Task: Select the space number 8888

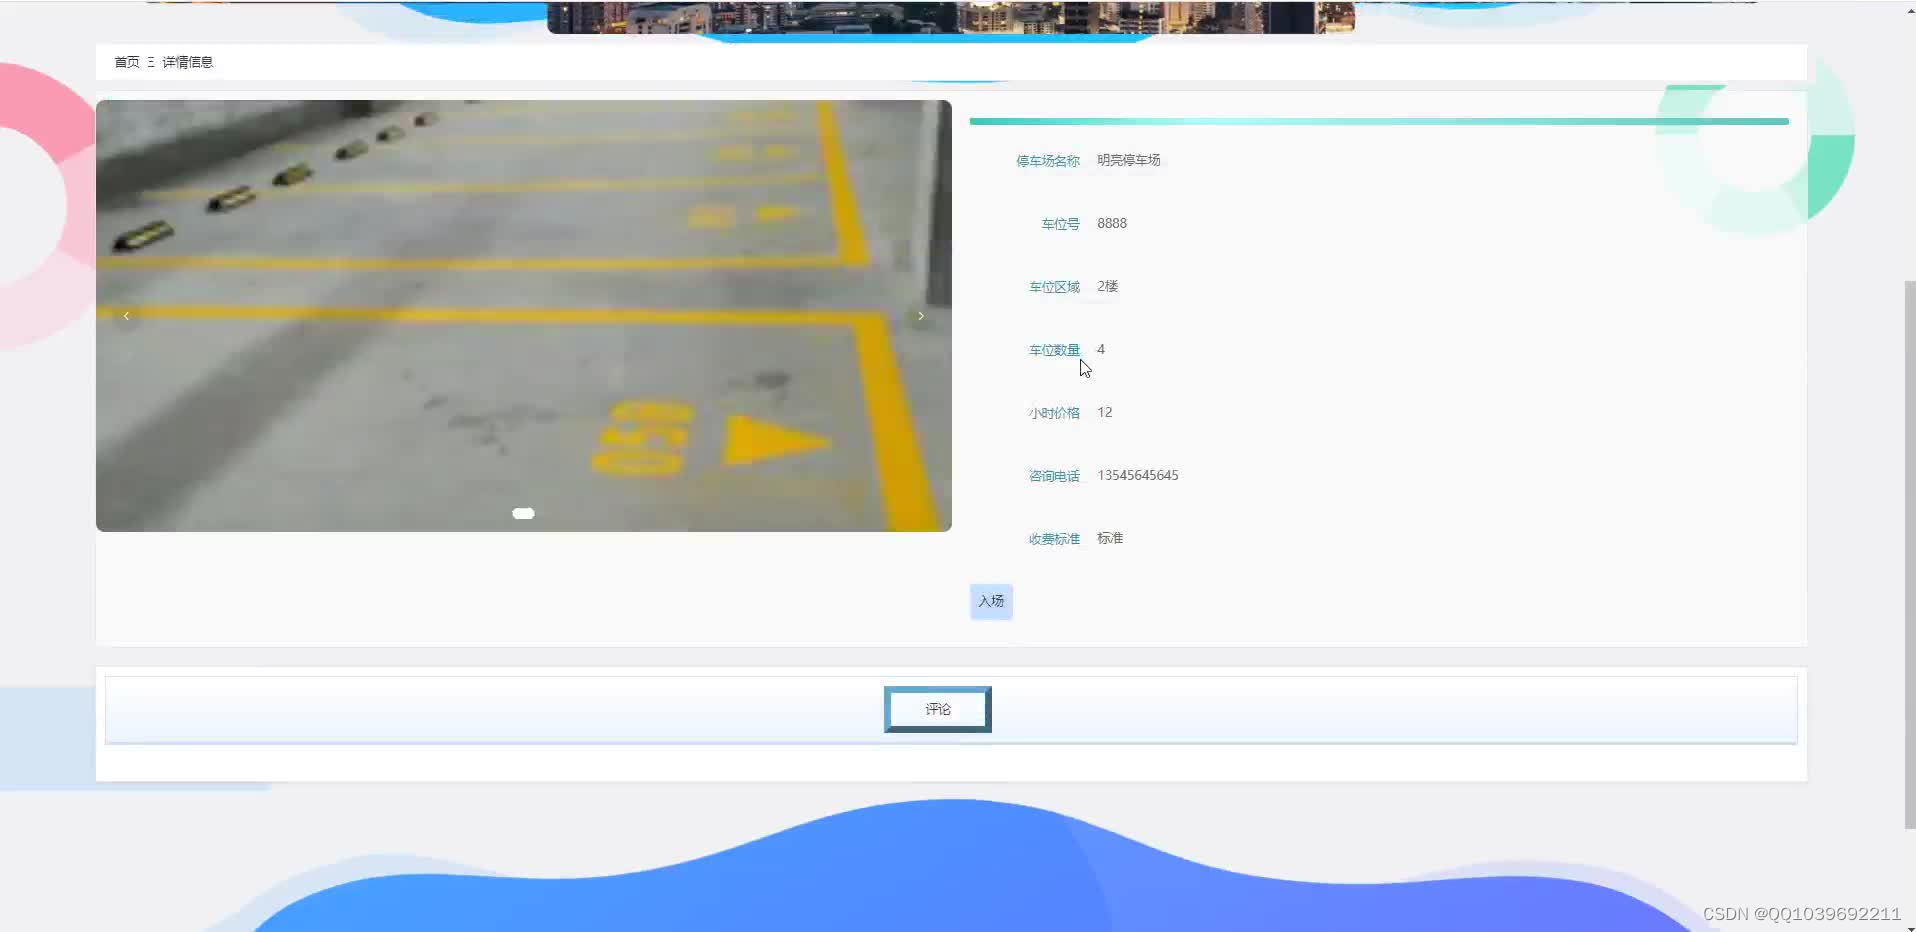Action: [1112, 223]
